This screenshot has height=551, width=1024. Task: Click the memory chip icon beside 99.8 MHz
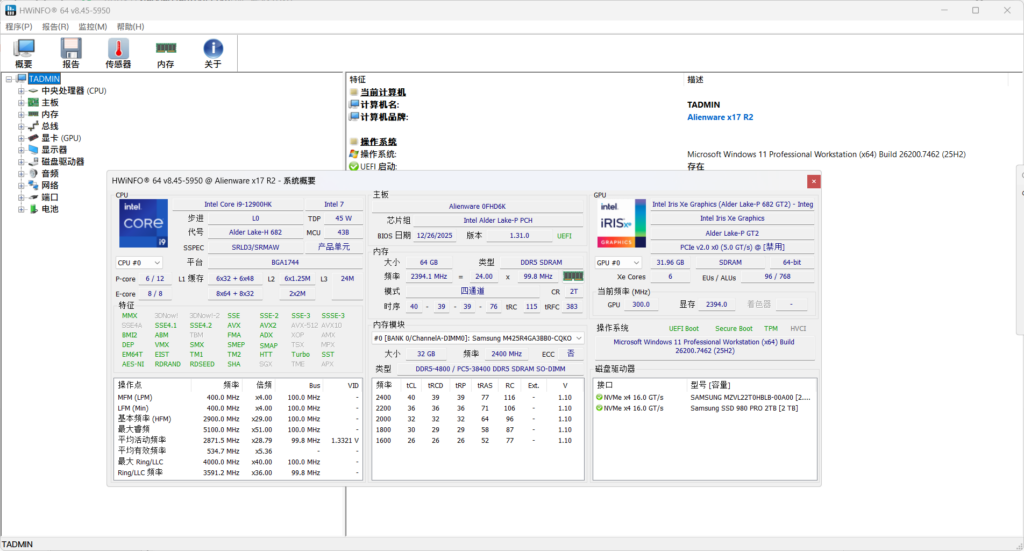(x=573, y=276)
